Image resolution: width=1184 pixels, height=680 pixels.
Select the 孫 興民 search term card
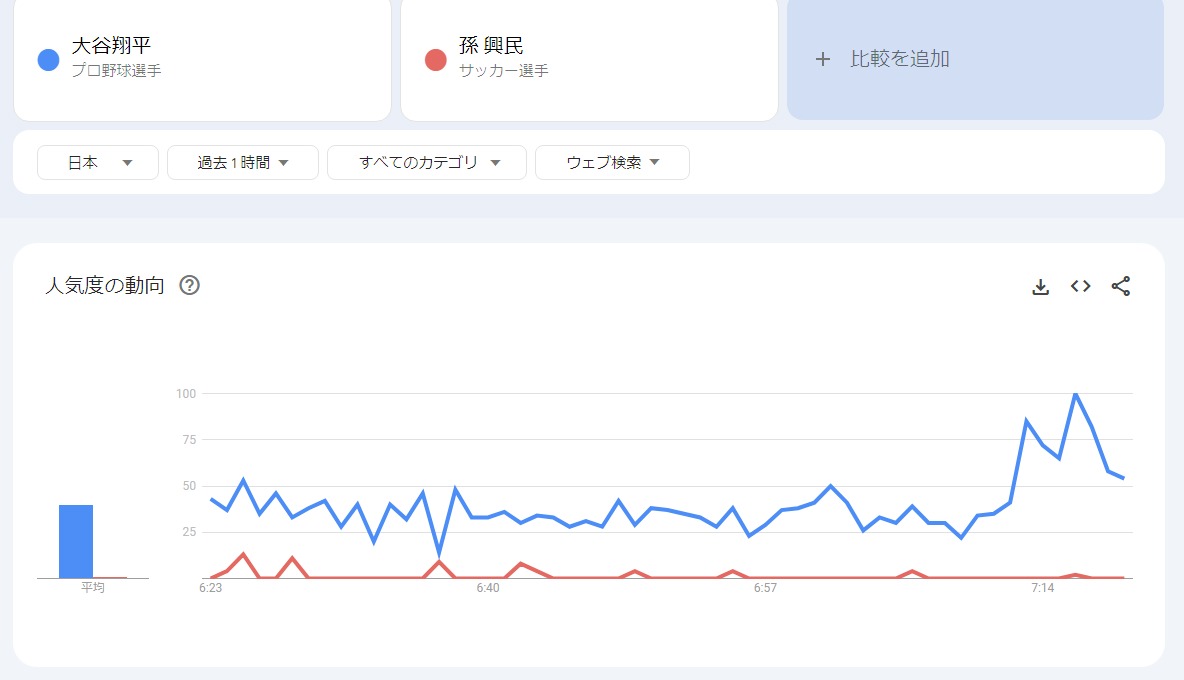point(589,59)
